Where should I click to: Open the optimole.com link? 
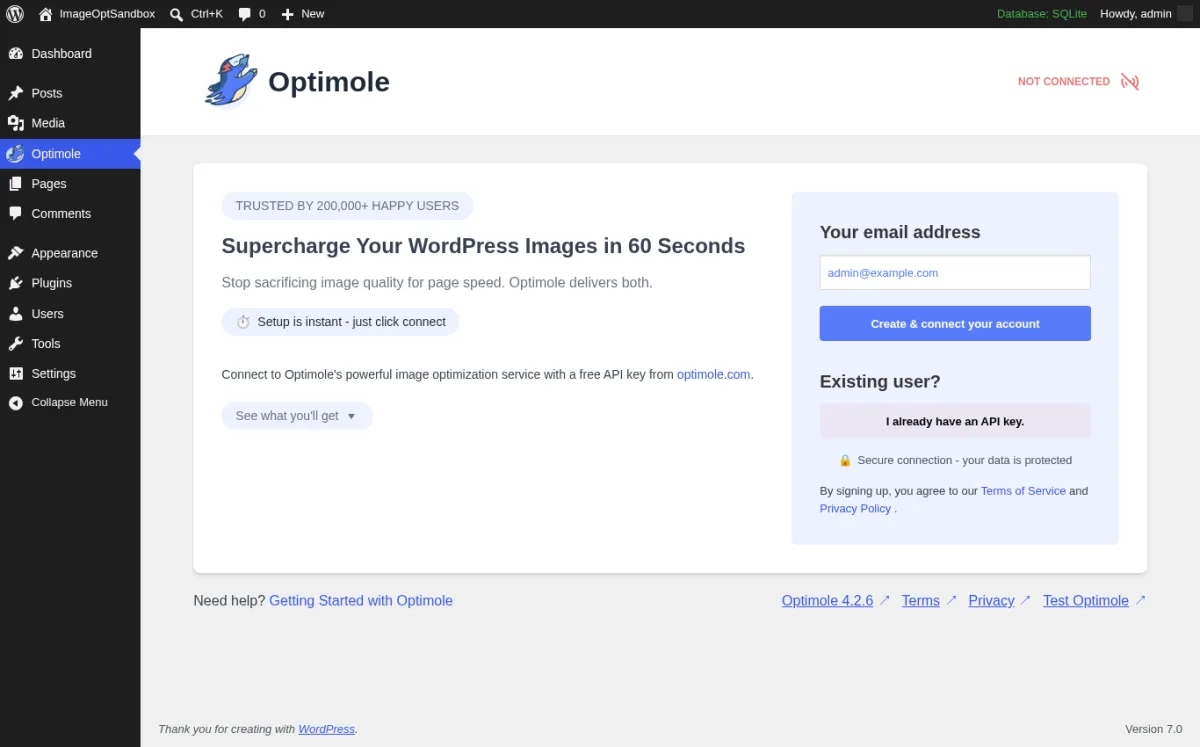pyautogui.click(x=713, y=375)
